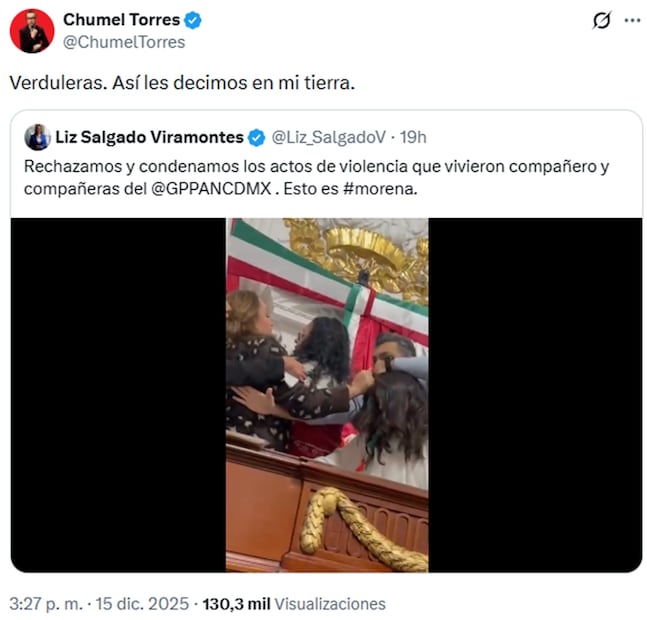Open the #morena hashtag

click(380, 189)
